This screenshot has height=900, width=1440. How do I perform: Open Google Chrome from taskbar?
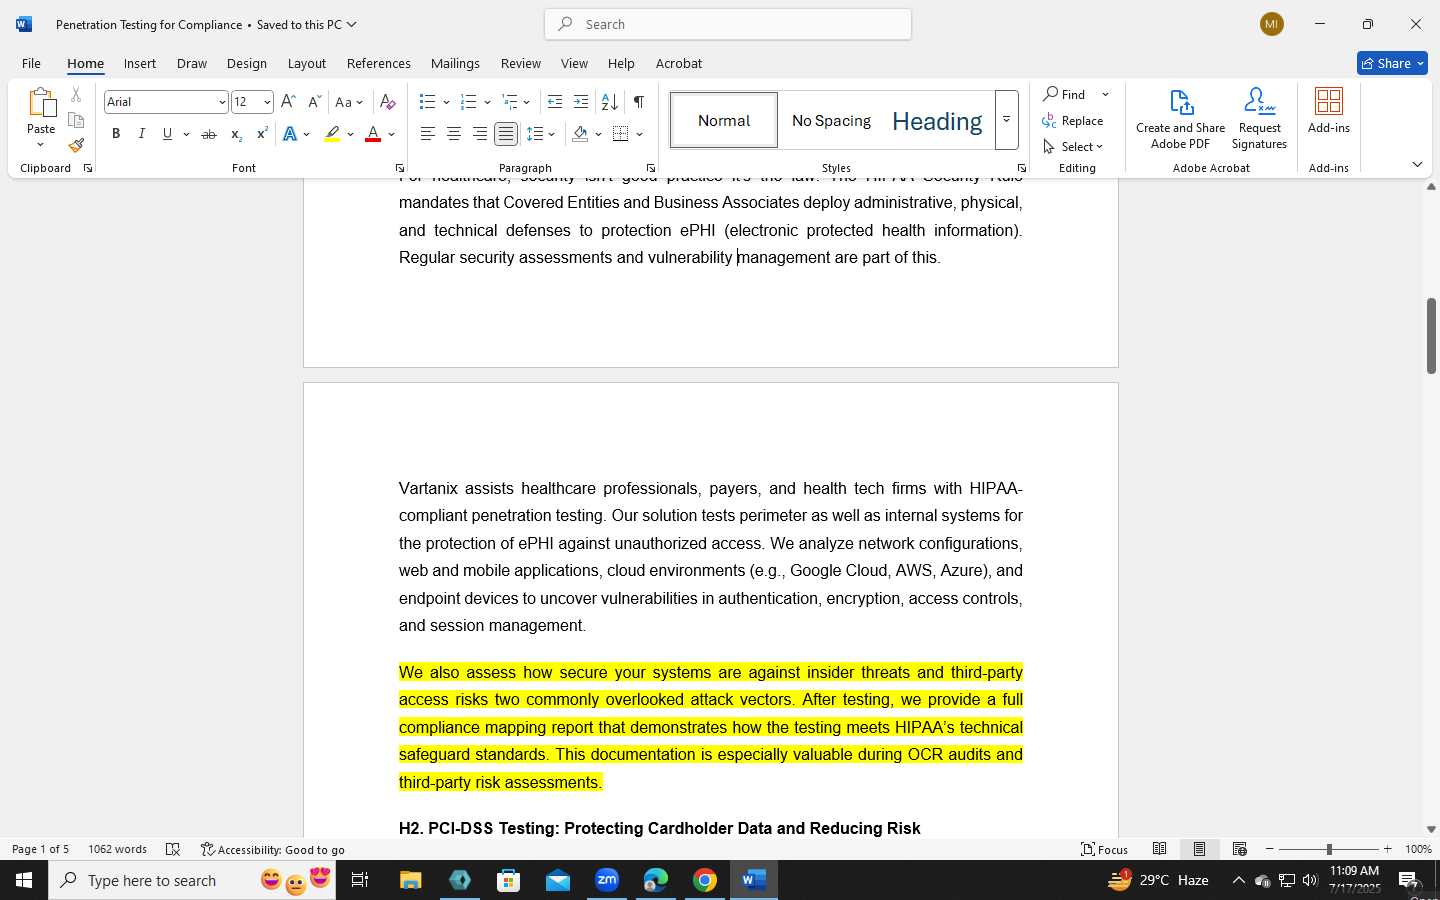[x=705, y=880]
